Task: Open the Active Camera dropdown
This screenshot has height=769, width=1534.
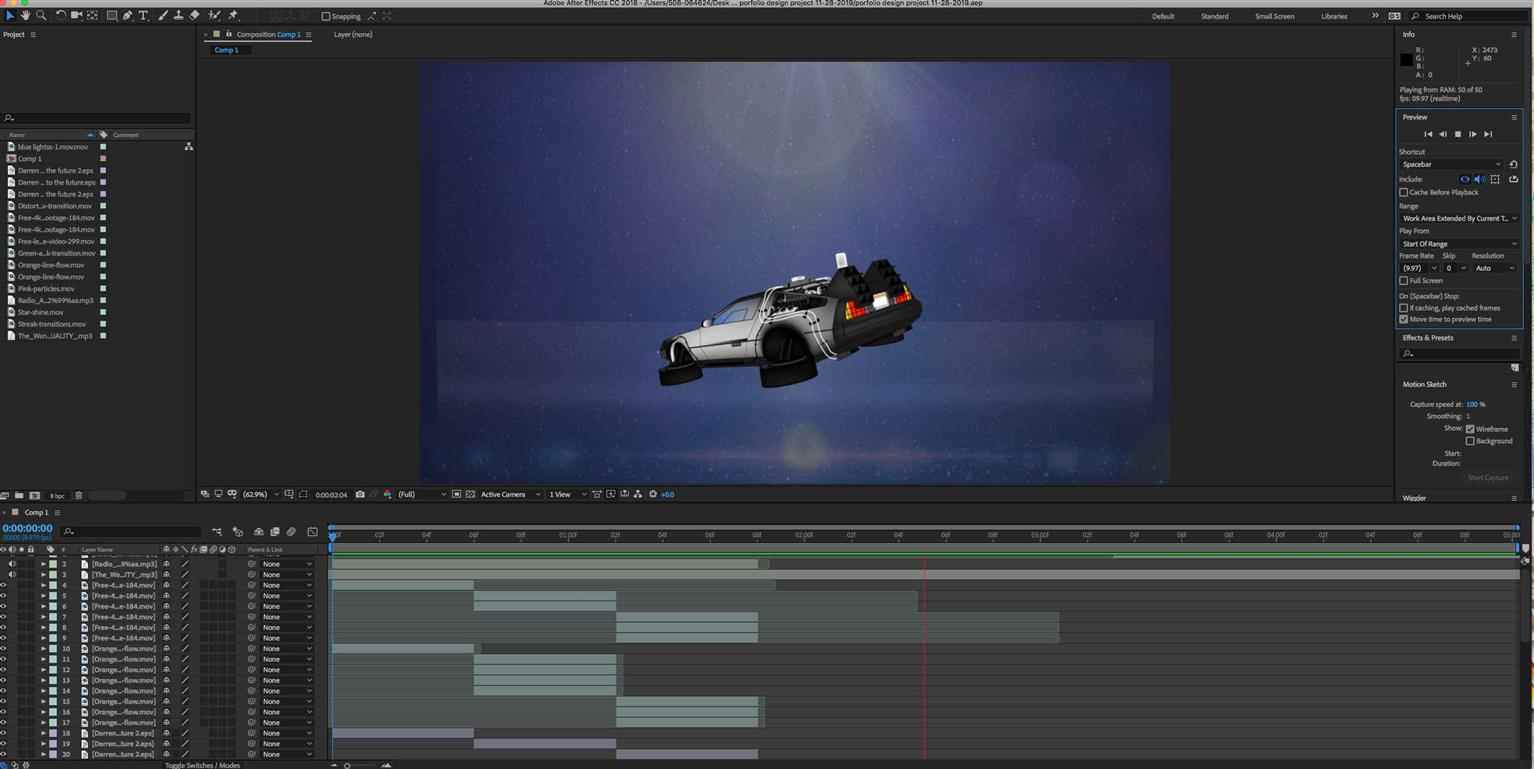Action: 510,494
